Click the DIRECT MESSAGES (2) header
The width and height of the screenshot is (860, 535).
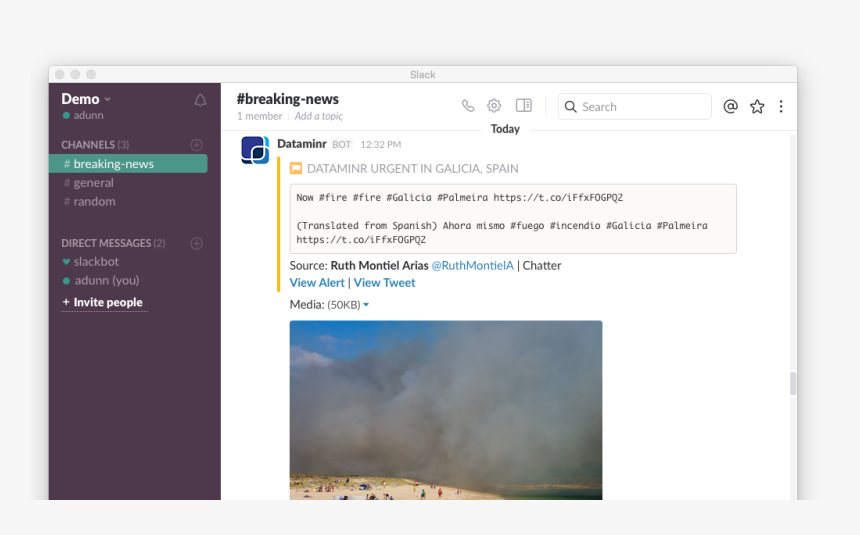(113, 243)
